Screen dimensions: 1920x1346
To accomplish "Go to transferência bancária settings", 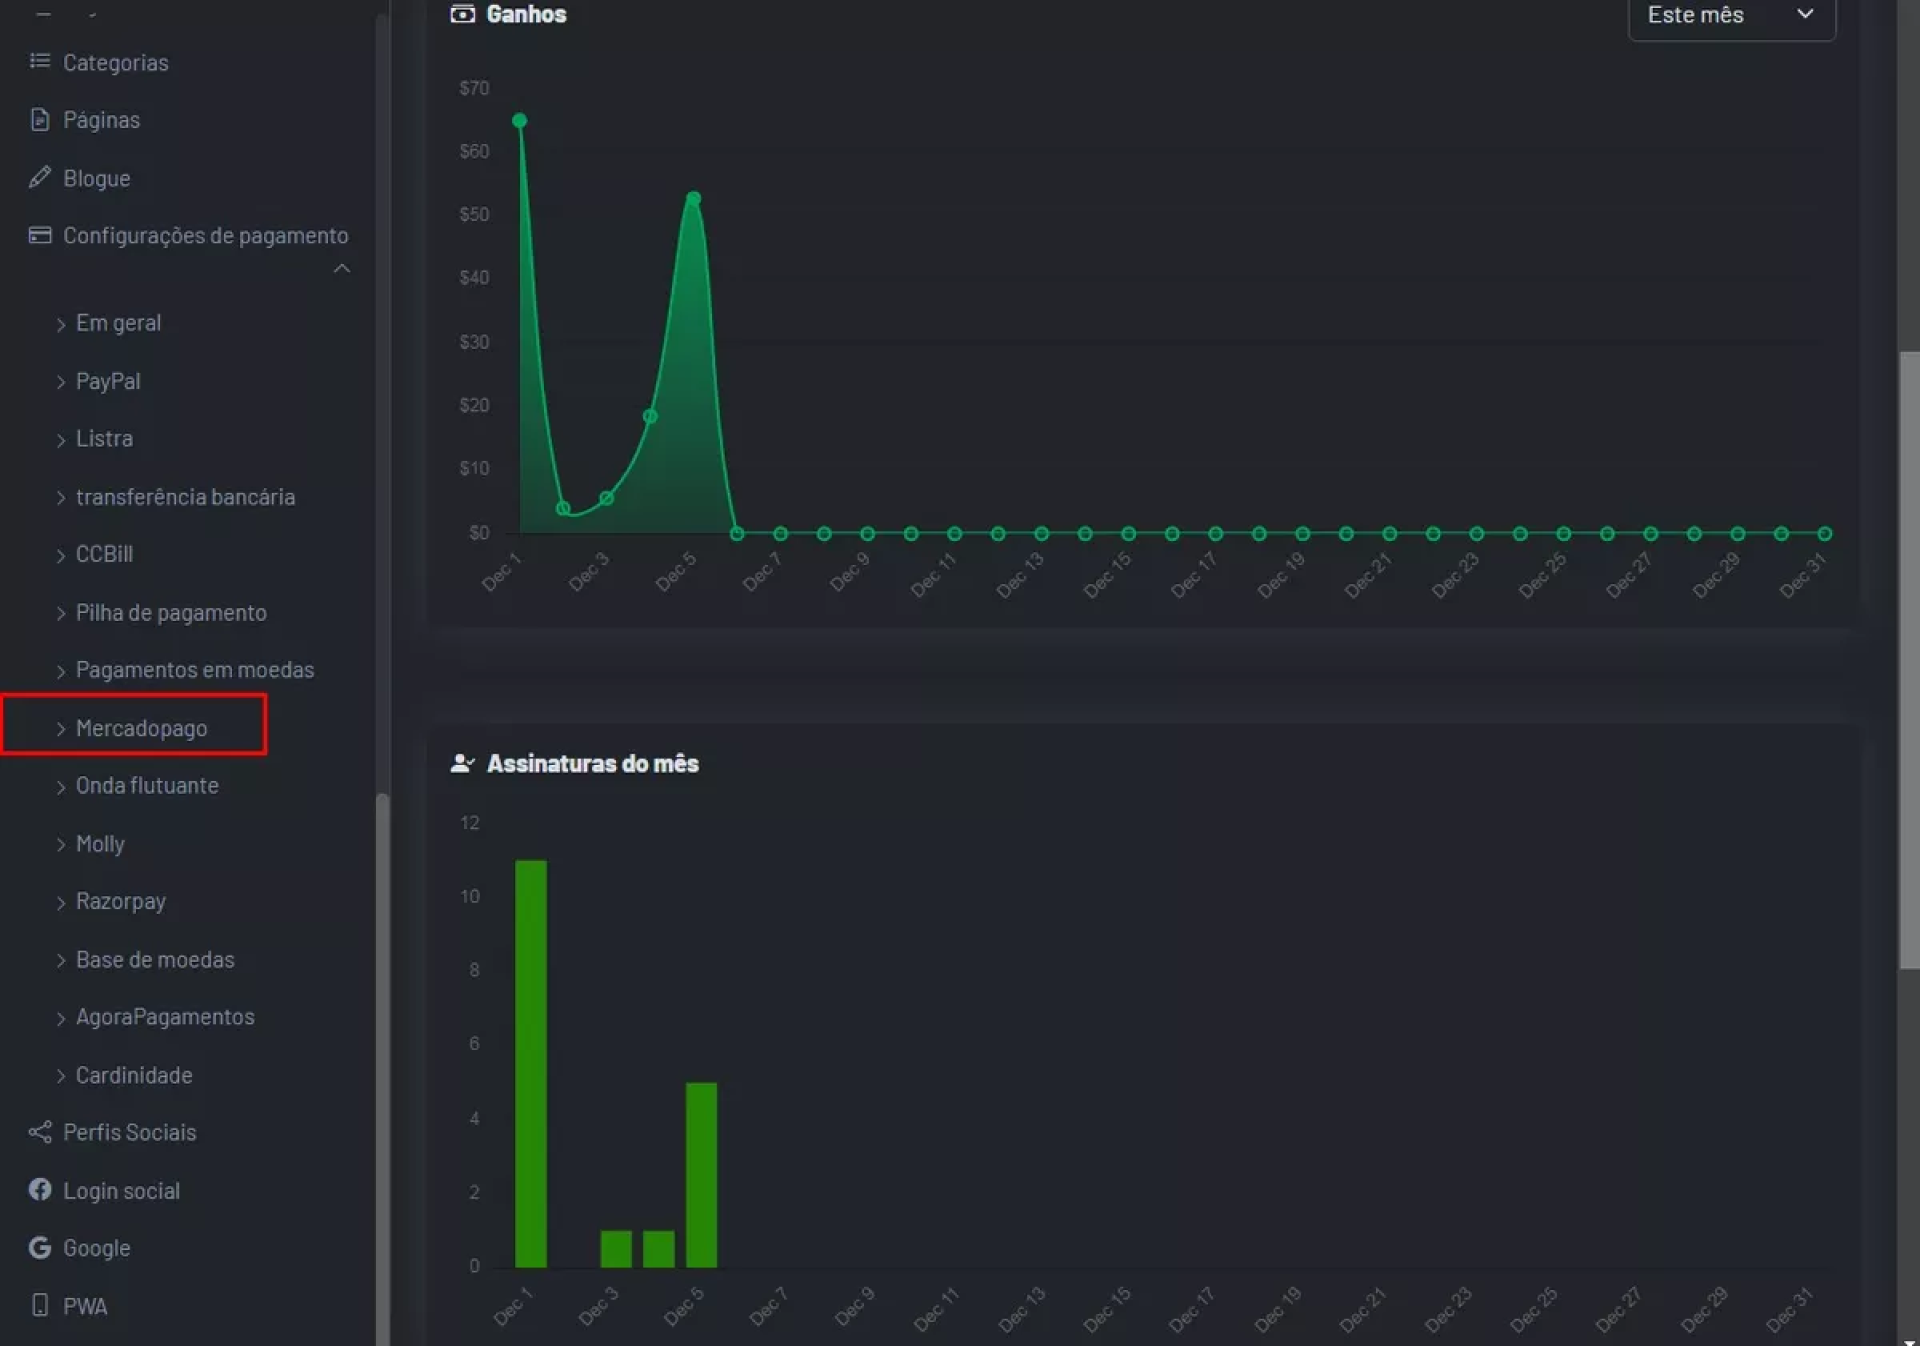I will pyautogui.click(x=185, y=497).
